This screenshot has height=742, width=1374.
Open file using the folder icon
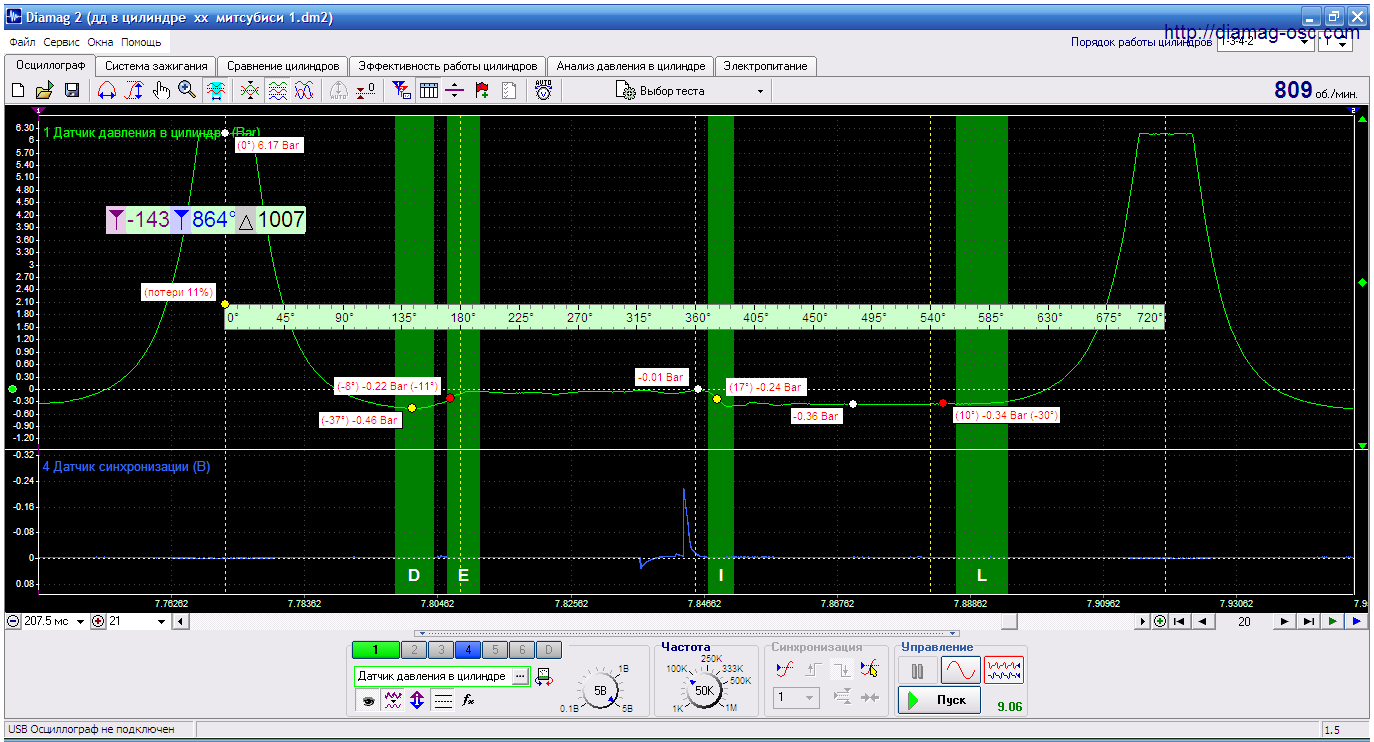tap(45, 91)
